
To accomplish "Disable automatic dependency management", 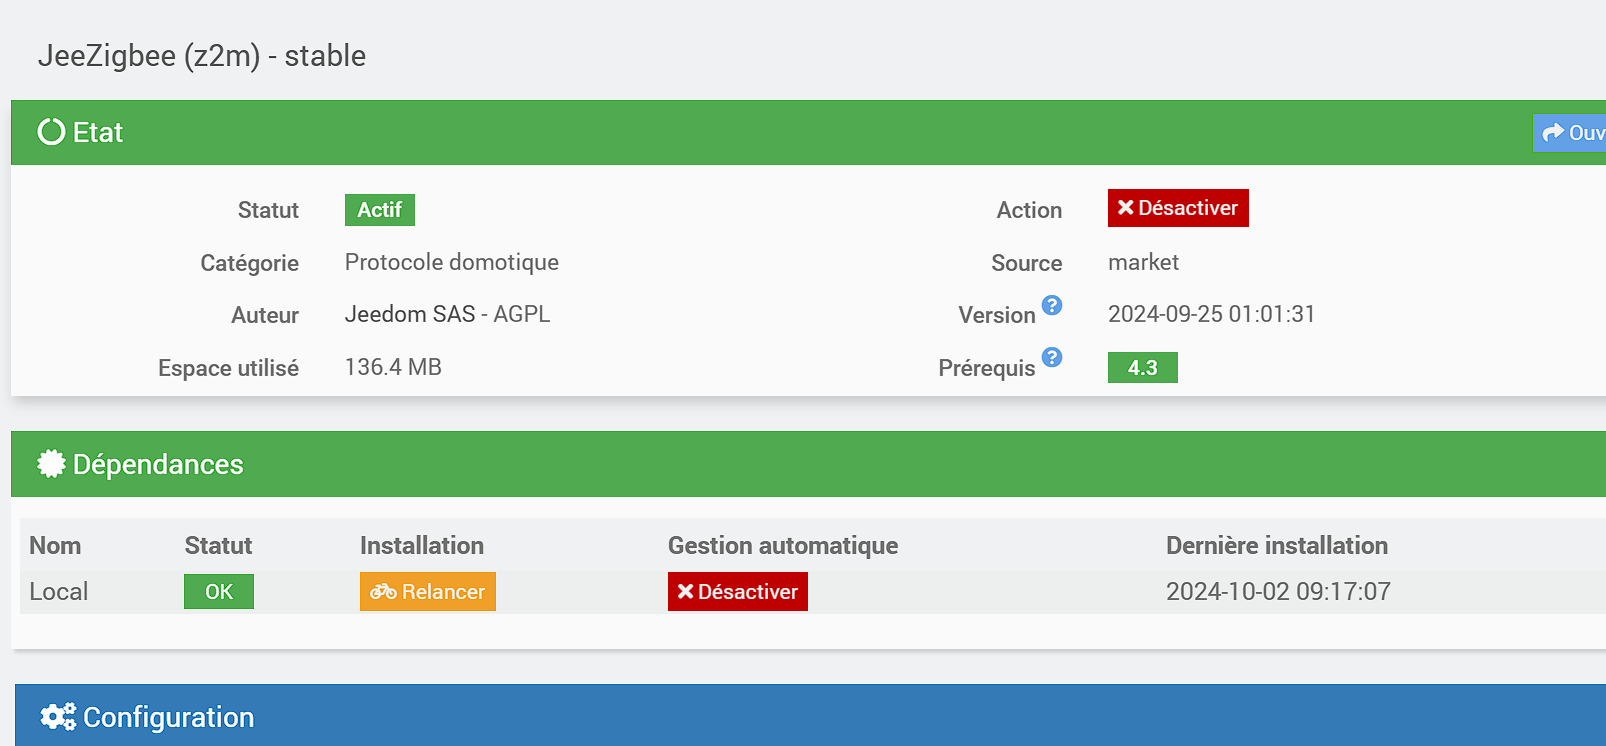I will tap(738, 592).
